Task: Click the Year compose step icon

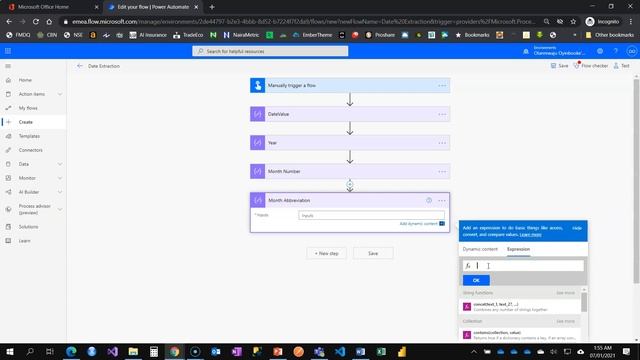Action: 258,143
